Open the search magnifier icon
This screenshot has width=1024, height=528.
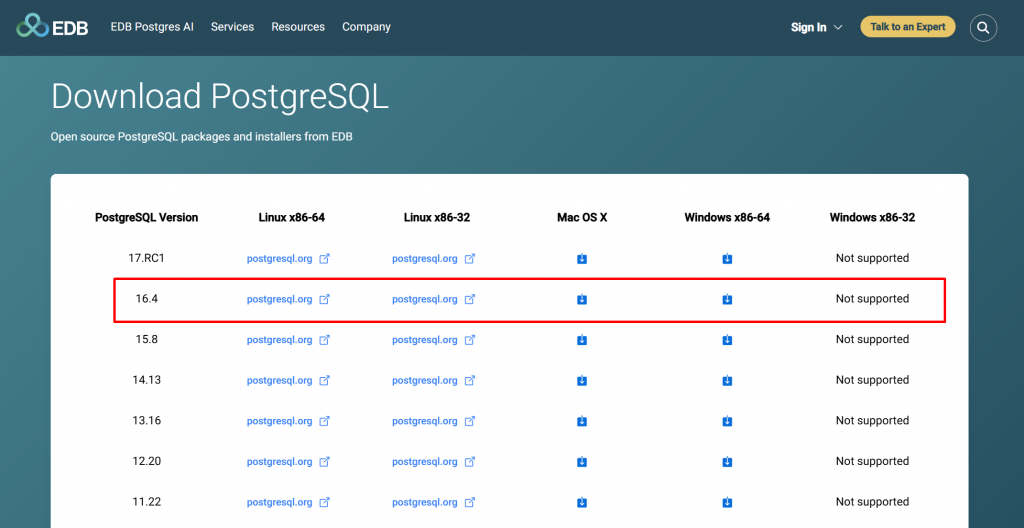coord(983,27)
